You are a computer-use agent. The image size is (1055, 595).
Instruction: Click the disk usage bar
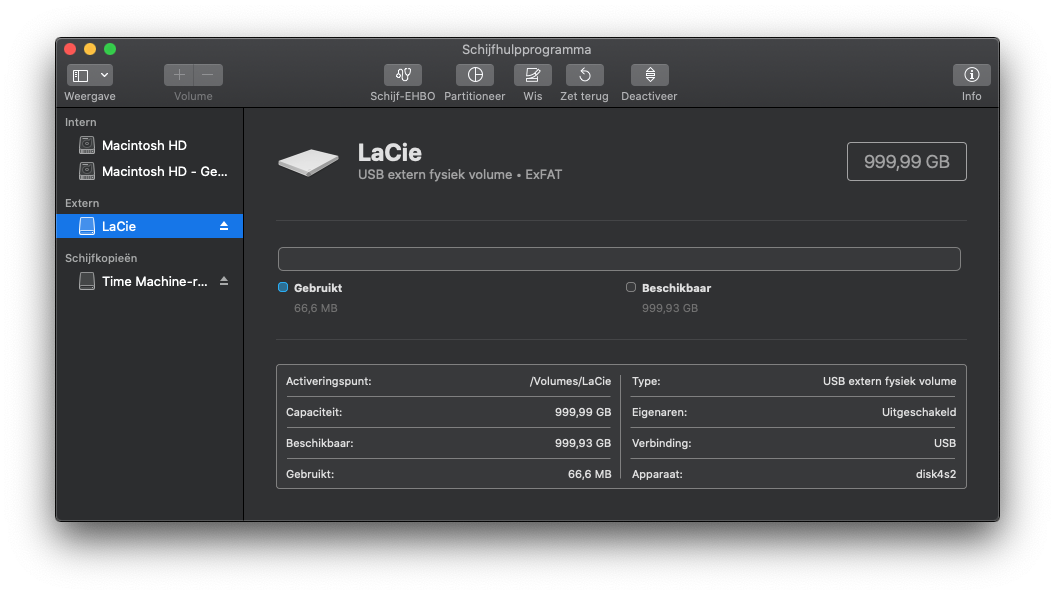[x=619, y=259]
